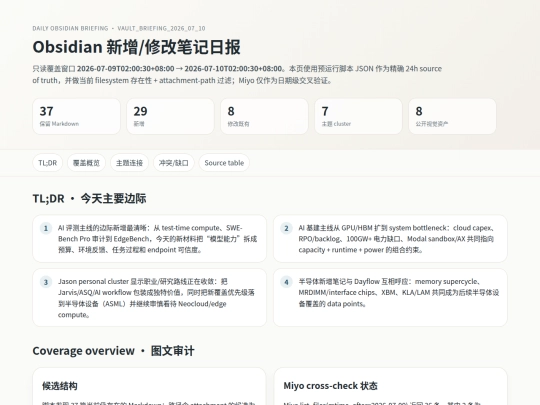Click the 8 公开视觉资产 stat card
Viewport: 540px width, 405px height.
[x=453, y=116]
